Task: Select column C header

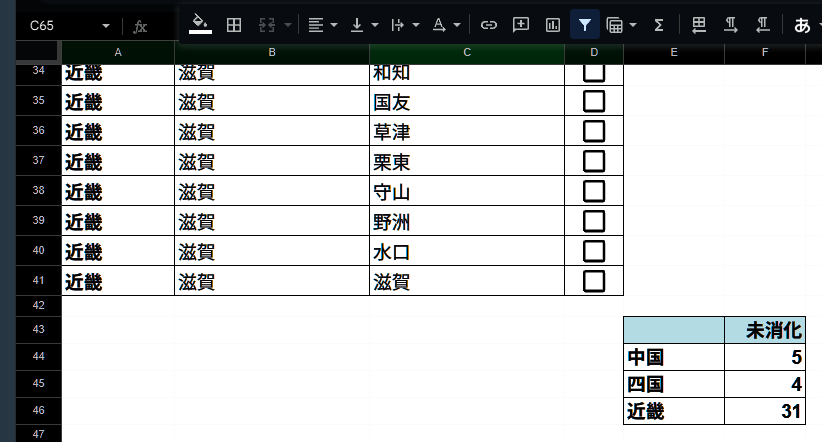Action: point(467,52)
